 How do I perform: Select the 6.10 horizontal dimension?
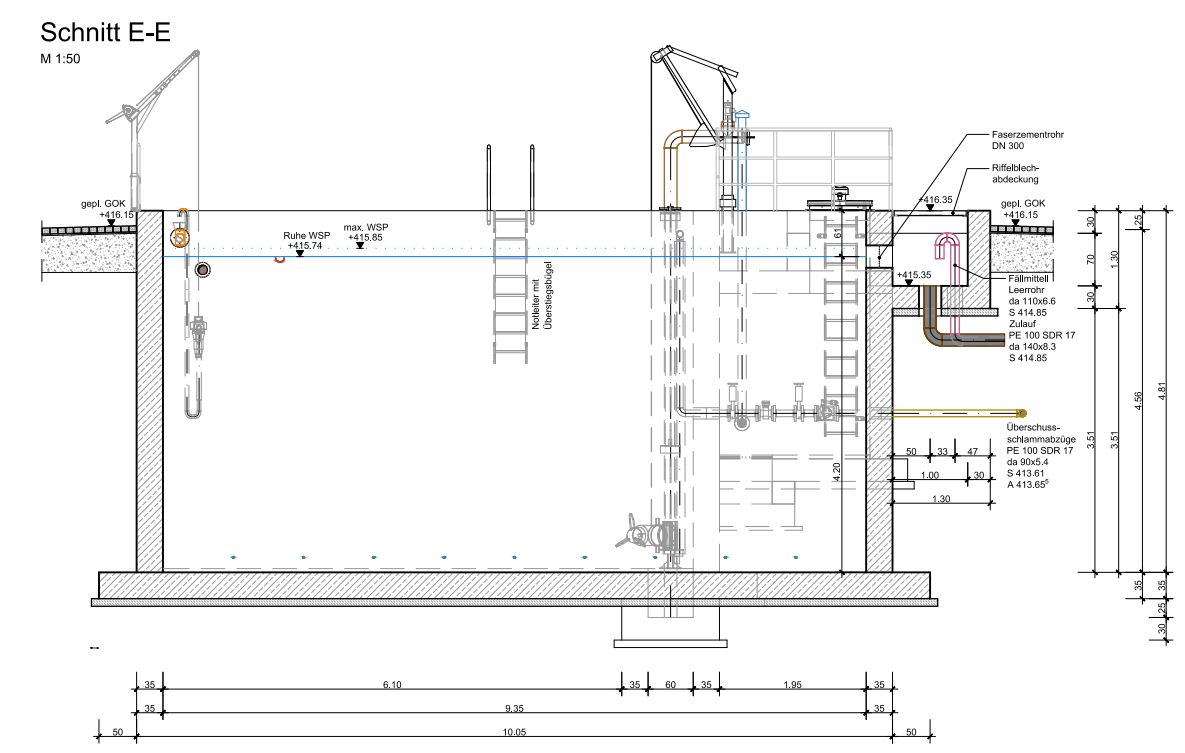pyautogui.click(x=392, y=683)
